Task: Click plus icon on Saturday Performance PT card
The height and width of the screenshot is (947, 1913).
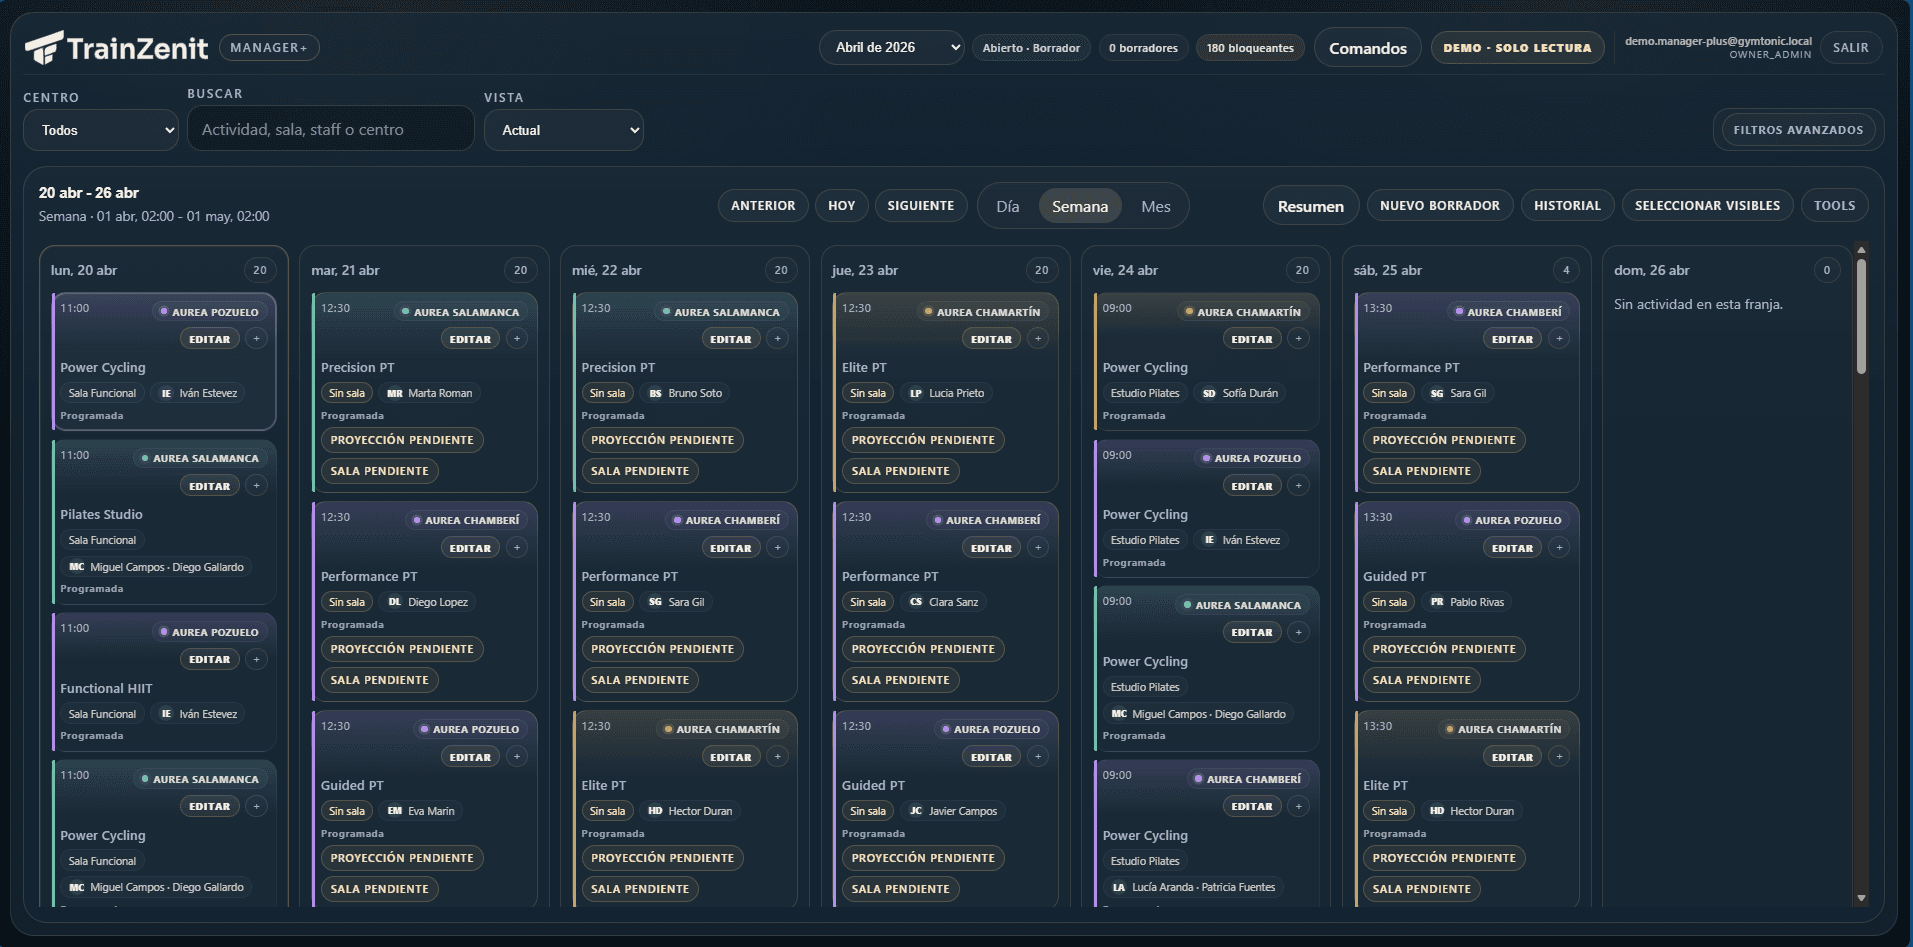Action: tap(1559, 339)
